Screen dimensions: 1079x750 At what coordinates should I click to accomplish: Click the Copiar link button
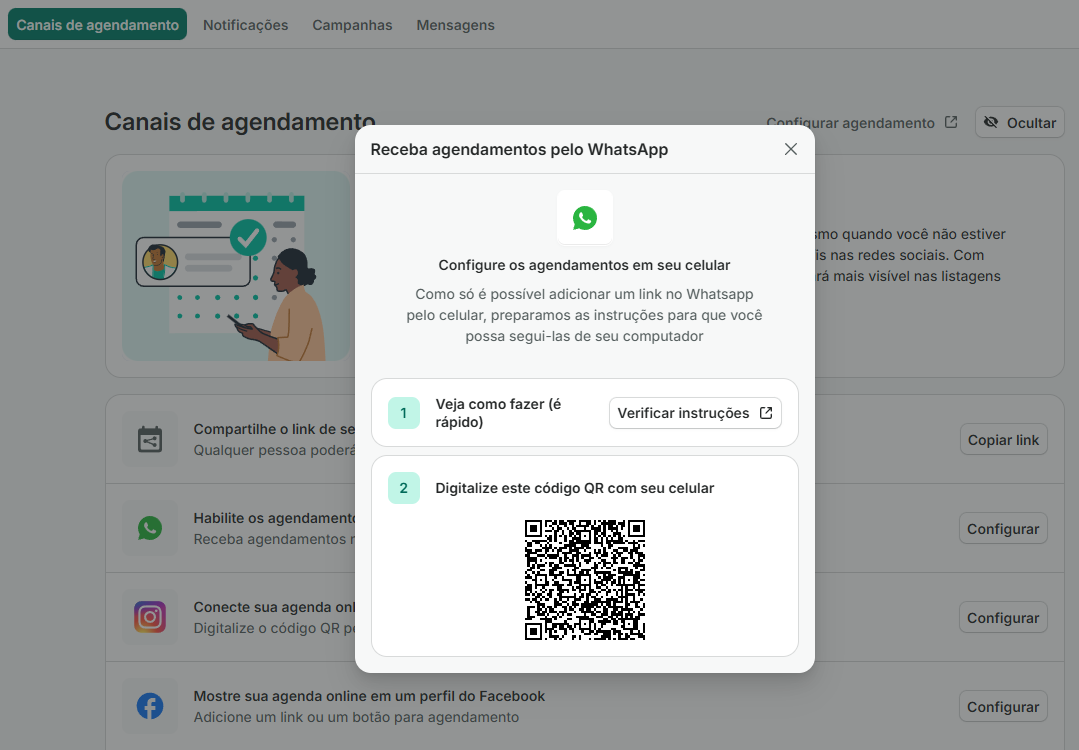tap(1003, 440)
